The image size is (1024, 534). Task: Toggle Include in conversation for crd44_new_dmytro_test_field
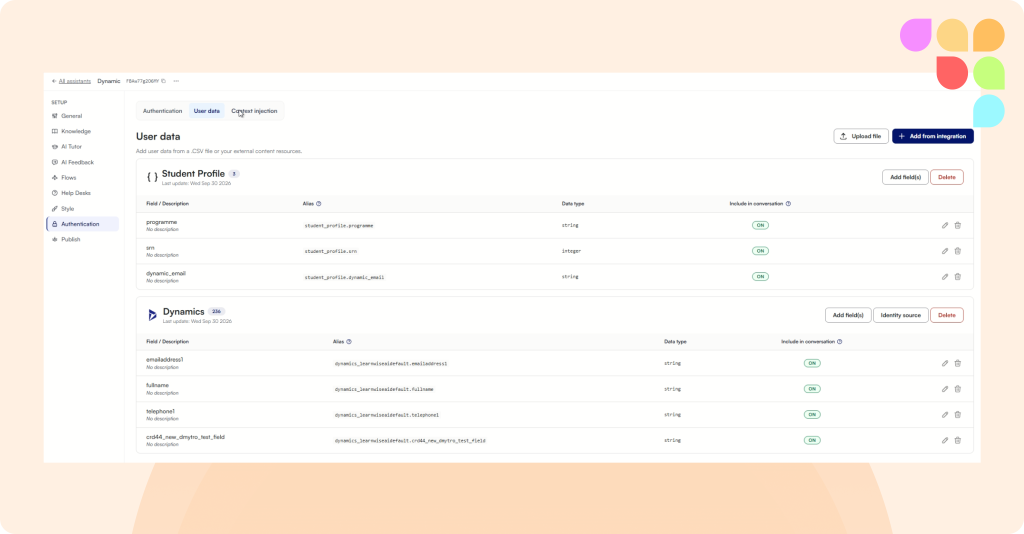(812, 440)
